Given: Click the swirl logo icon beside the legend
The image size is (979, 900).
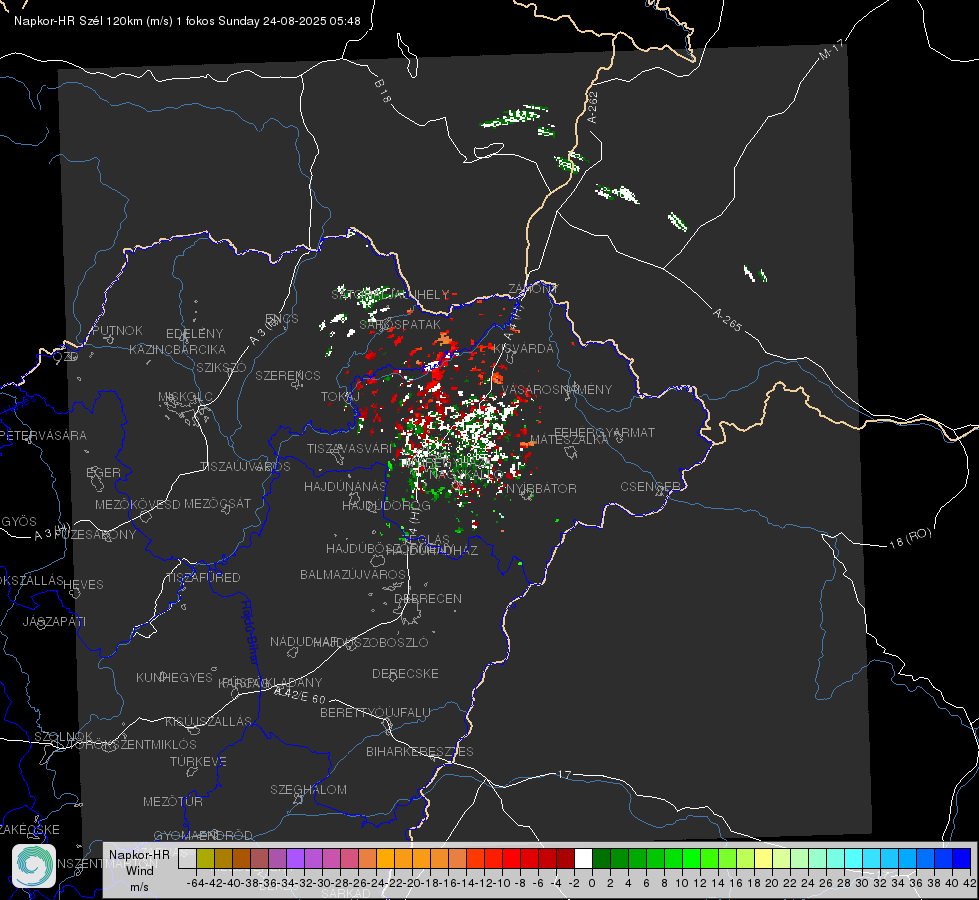Looking at the screenshot, I should tap(34, 866).
